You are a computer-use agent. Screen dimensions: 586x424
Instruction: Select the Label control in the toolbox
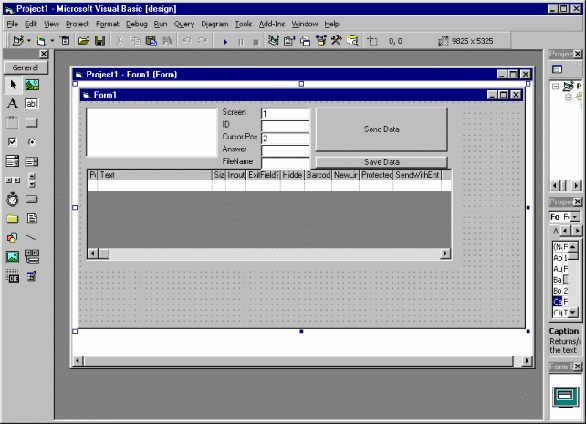click(12, 103)
